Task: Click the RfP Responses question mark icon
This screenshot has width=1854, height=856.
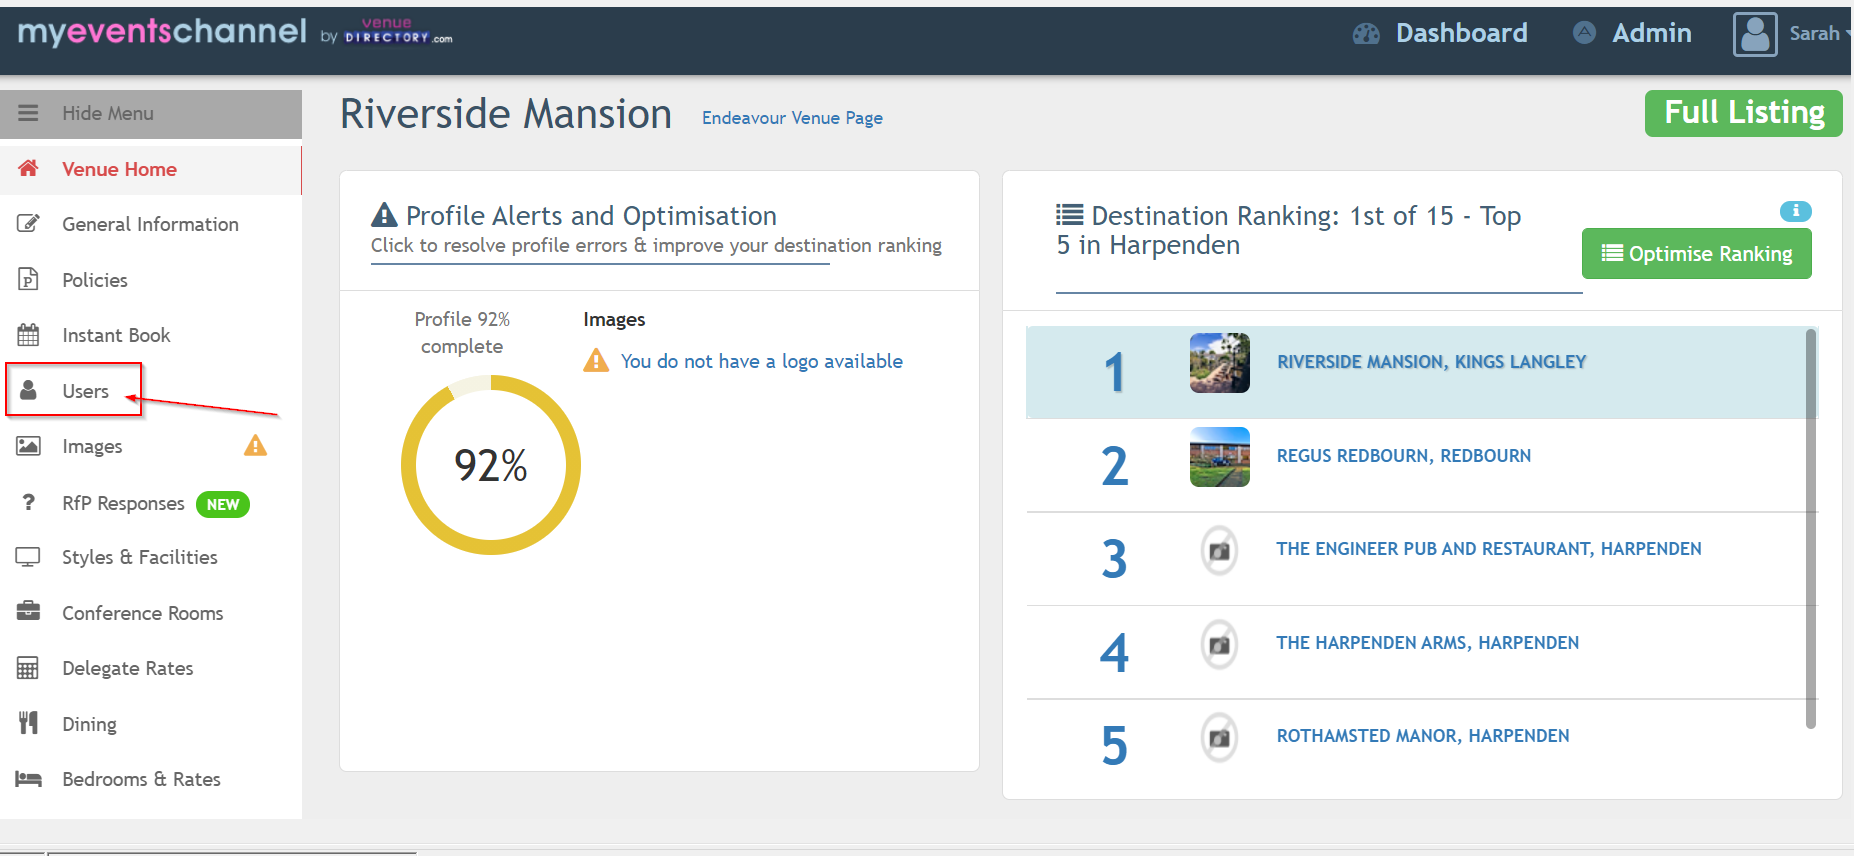Action: pos(28,502)
